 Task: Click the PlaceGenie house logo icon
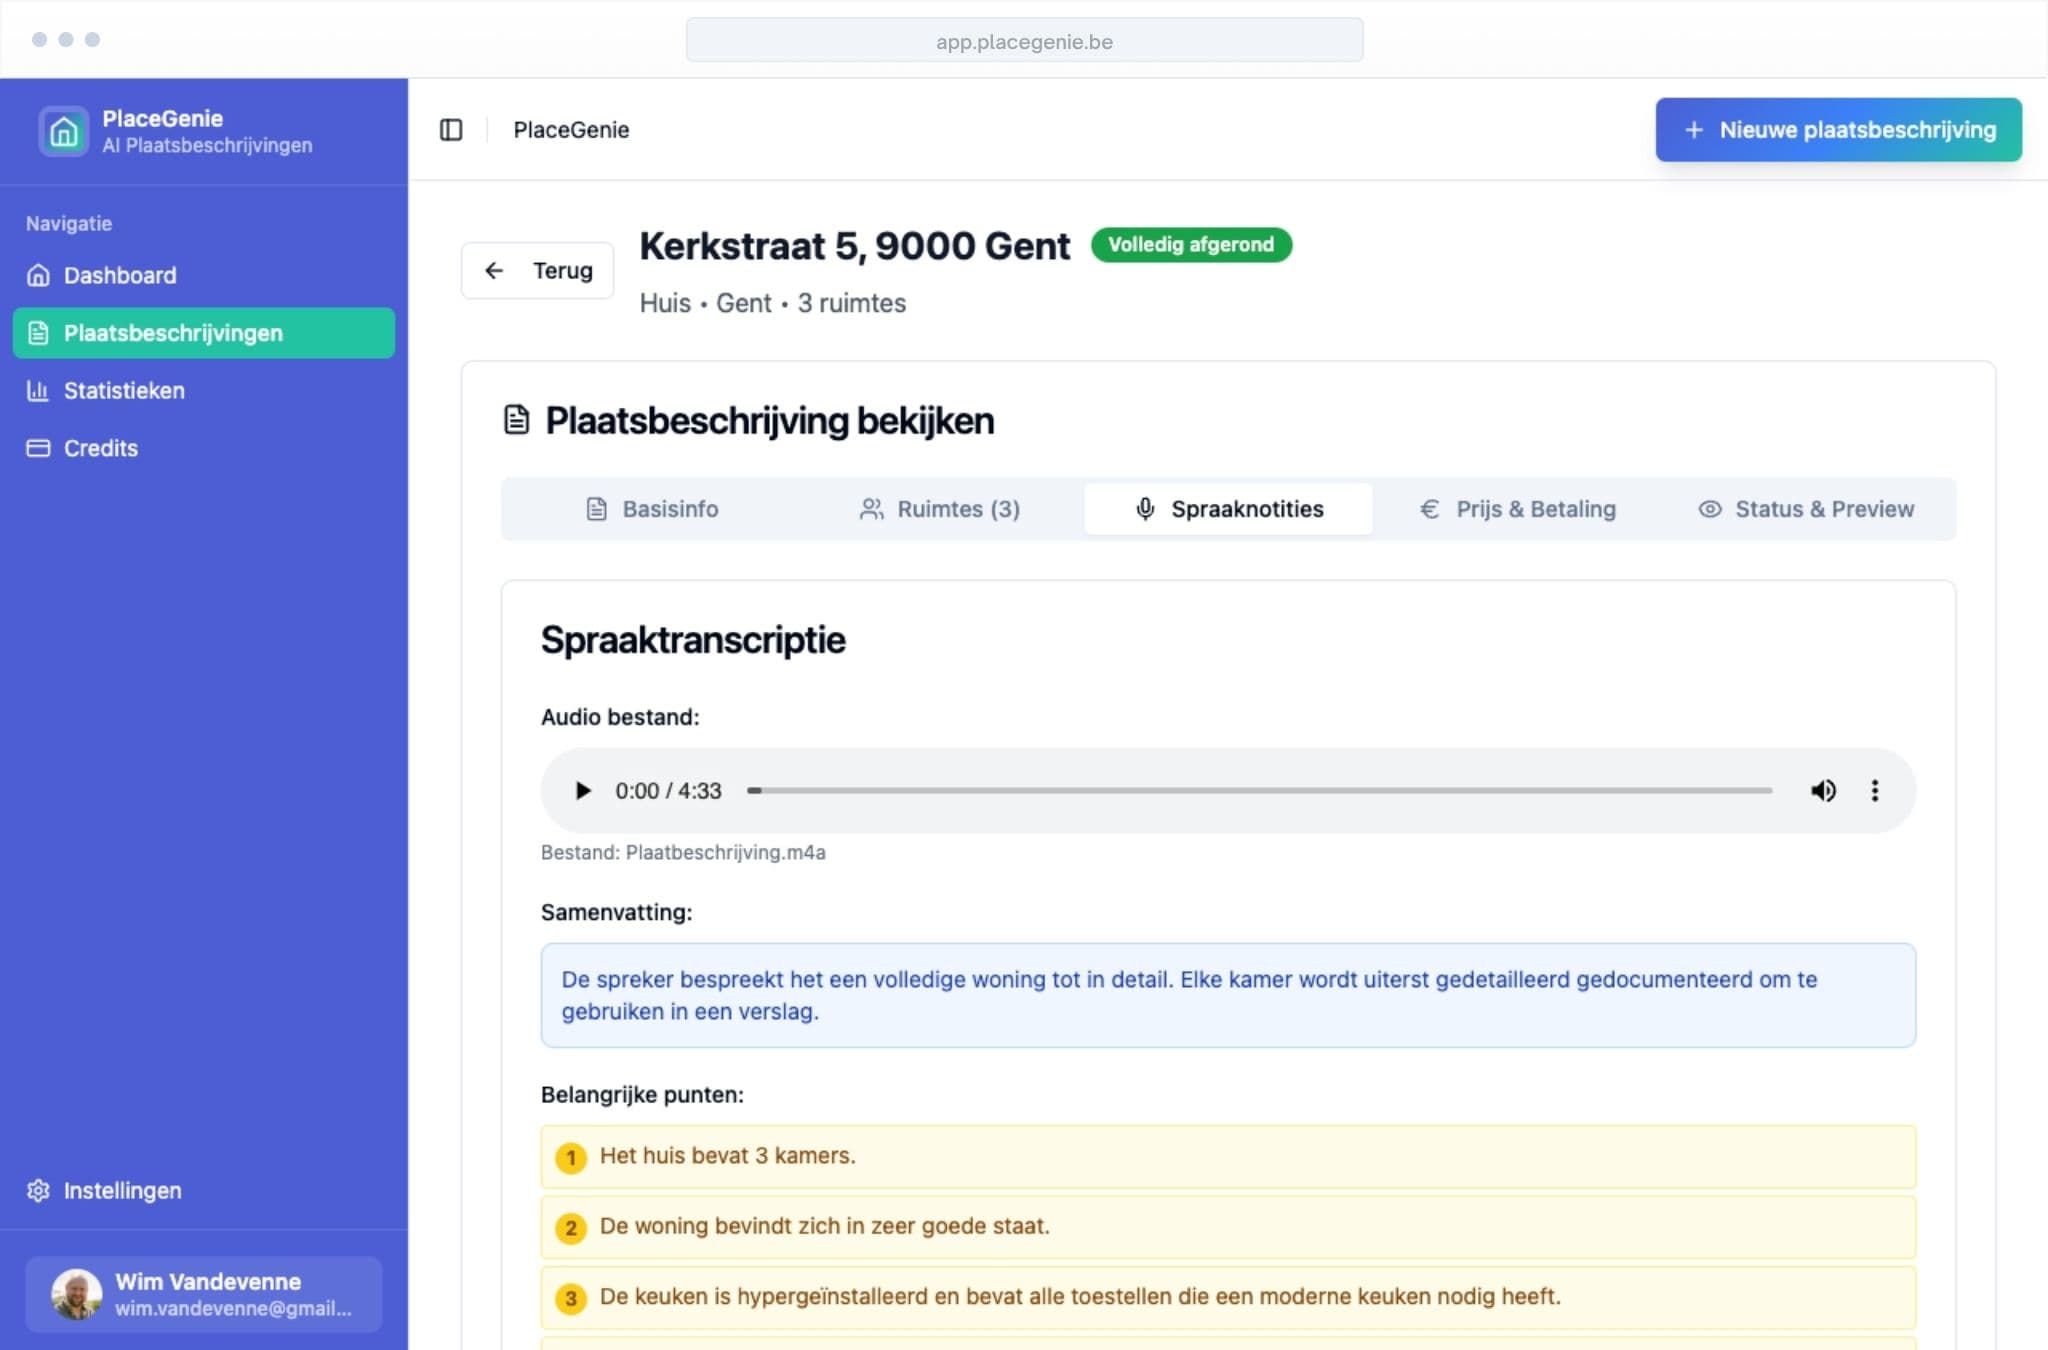(x=63, y=131)
